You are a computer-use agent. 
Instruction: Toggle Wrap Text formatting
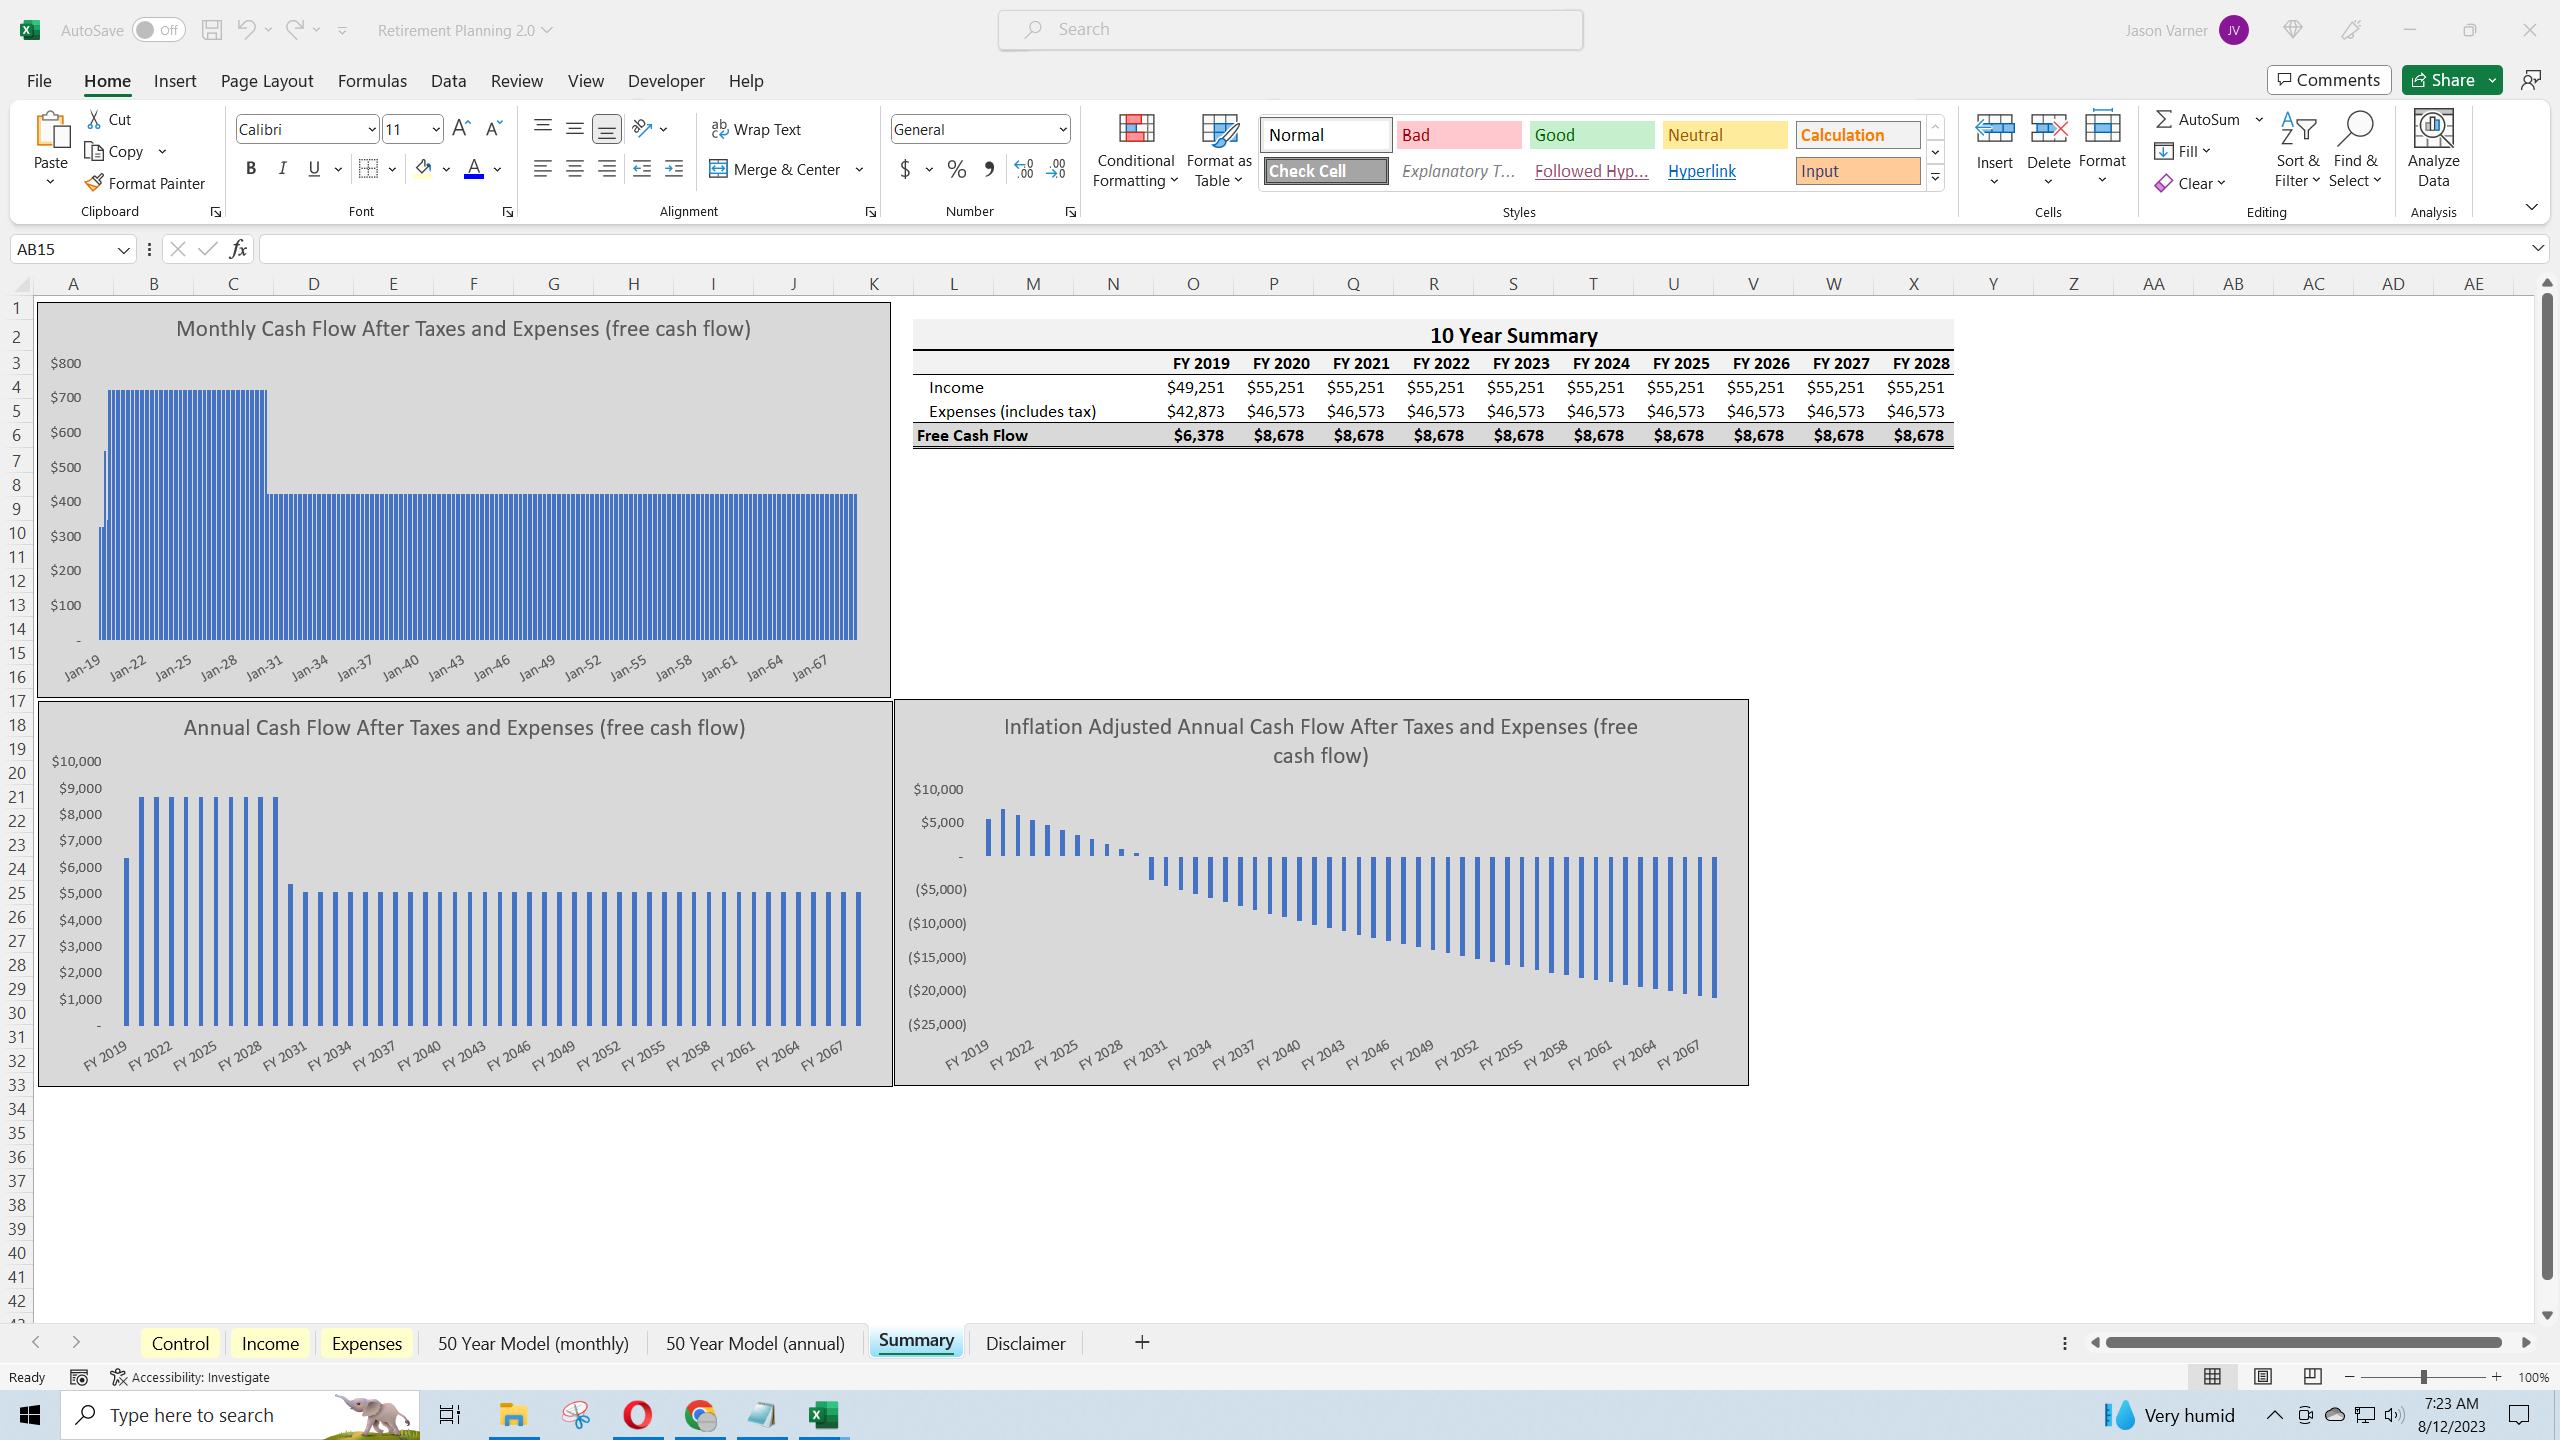click(x=757, y=128)
